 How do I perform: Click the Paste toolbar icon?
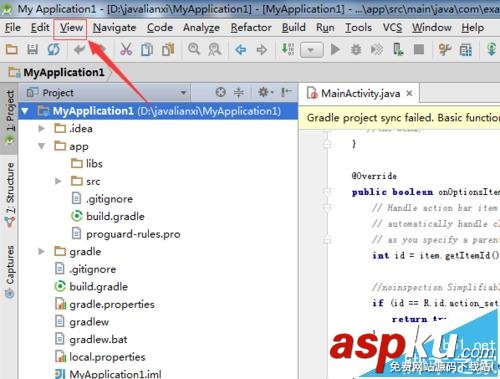click(168, 50)
